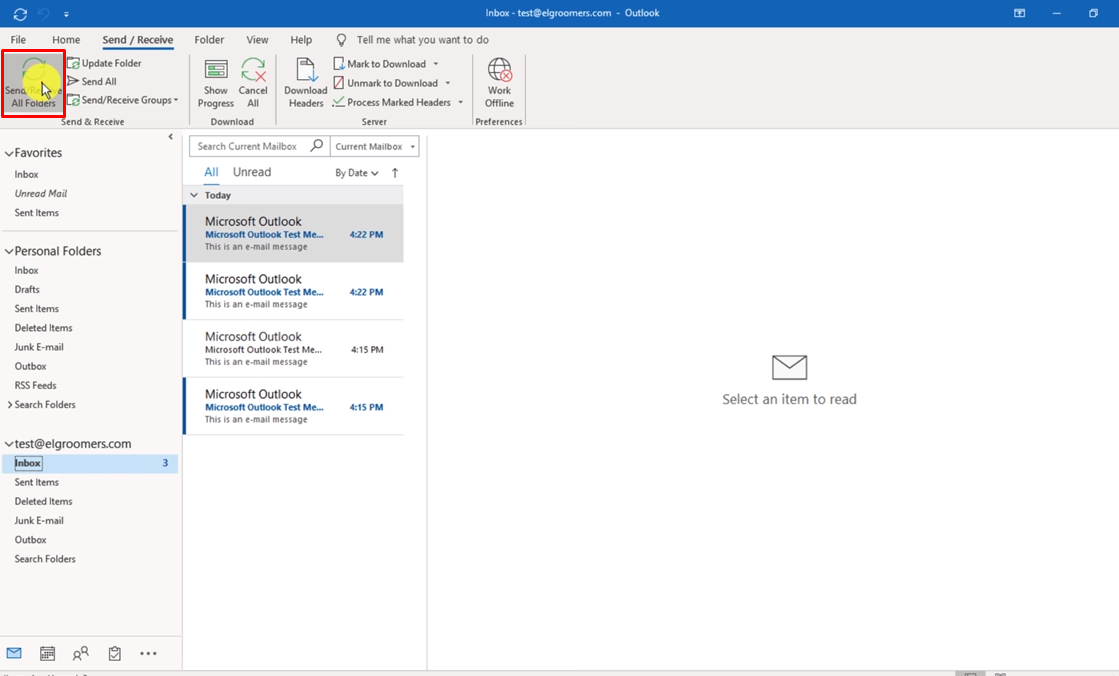Switch to Tasks view icon
Image resolution: width=1119 pixels, height=676 pixels.
114,653
